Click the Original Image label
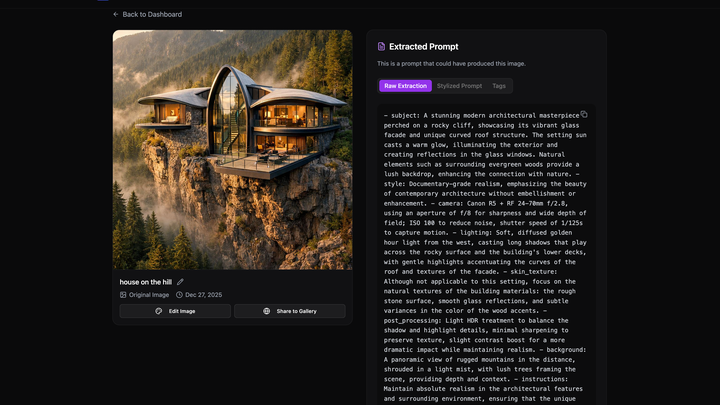The width and height of the screenshot is (720, 405). [x=149, y=295]
